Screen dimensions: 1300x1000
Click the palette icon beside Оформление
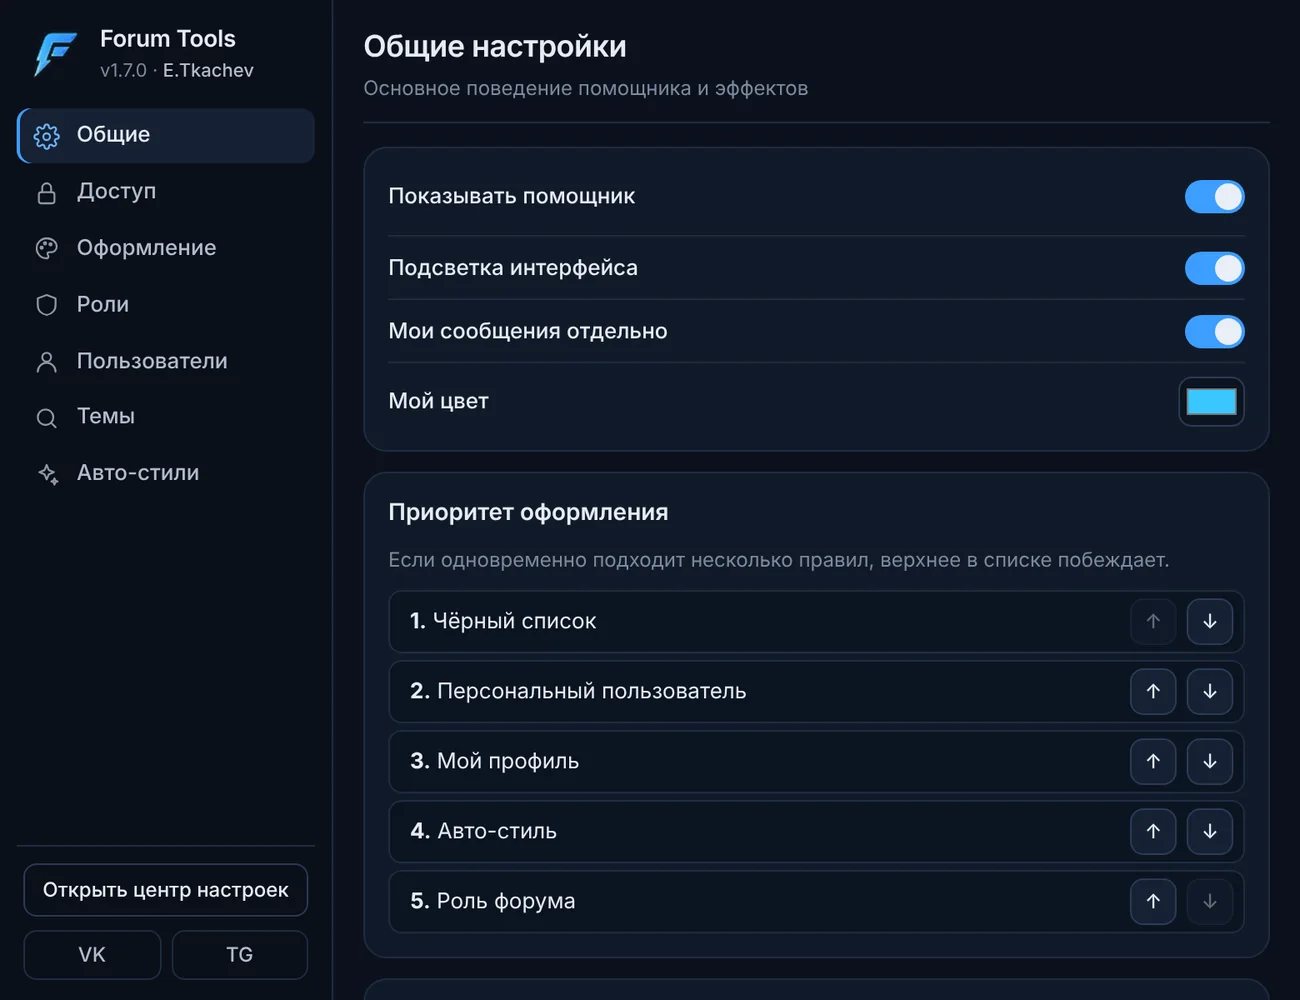tap(46, 249)
